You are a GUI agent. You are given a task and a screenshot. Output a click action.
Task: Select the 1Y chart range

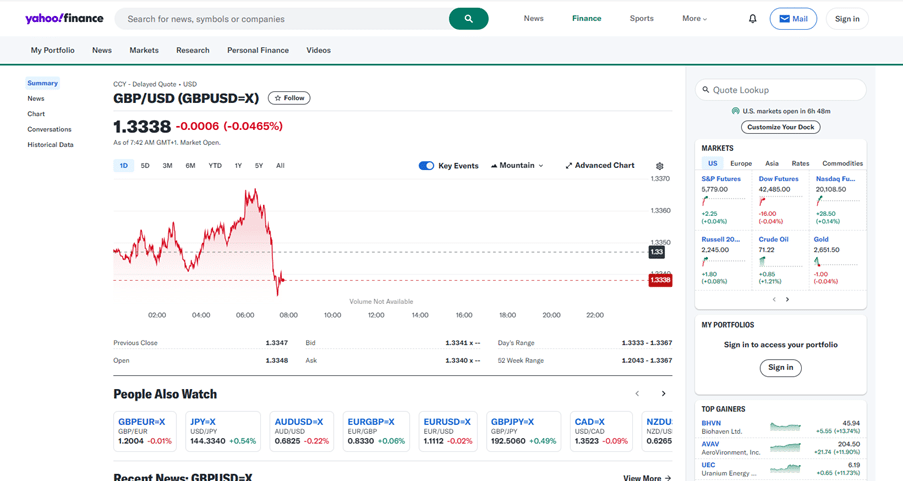pyautogui.click(x=238, y=166)
